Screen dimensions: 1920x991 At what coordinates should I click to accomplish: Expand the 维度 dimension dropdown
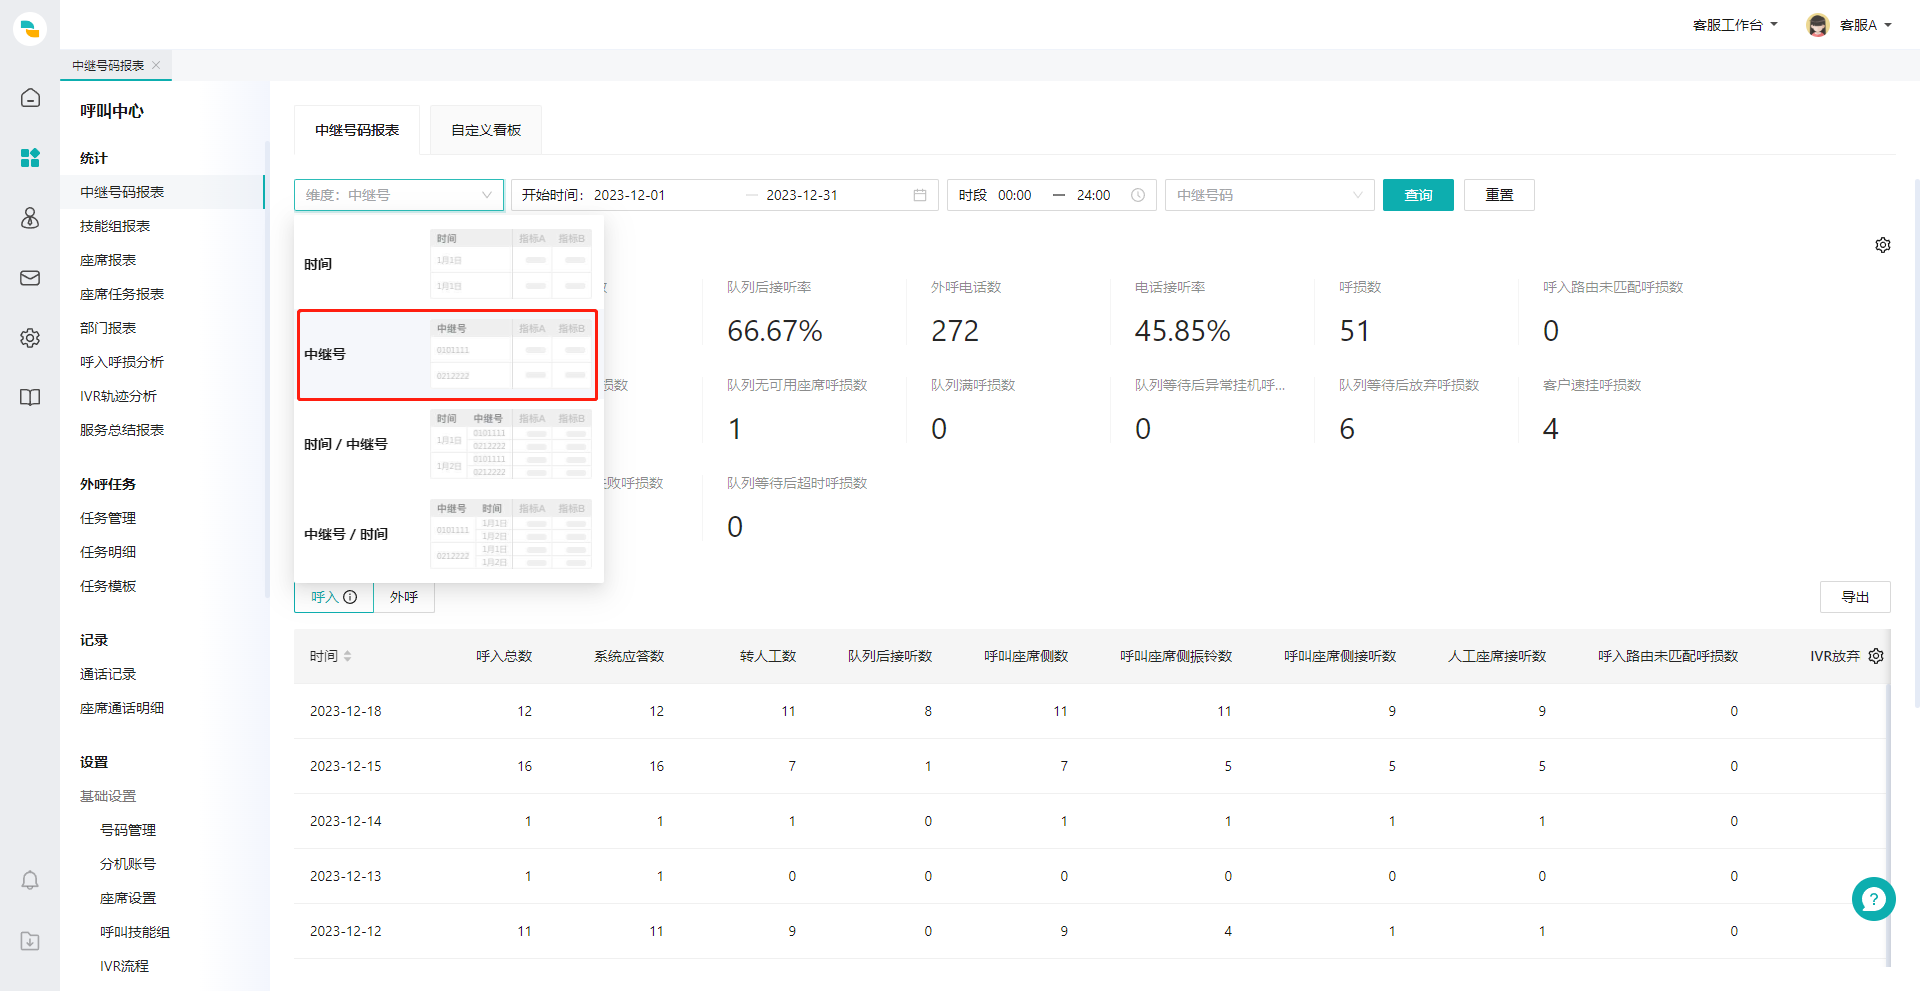point(399,195)
